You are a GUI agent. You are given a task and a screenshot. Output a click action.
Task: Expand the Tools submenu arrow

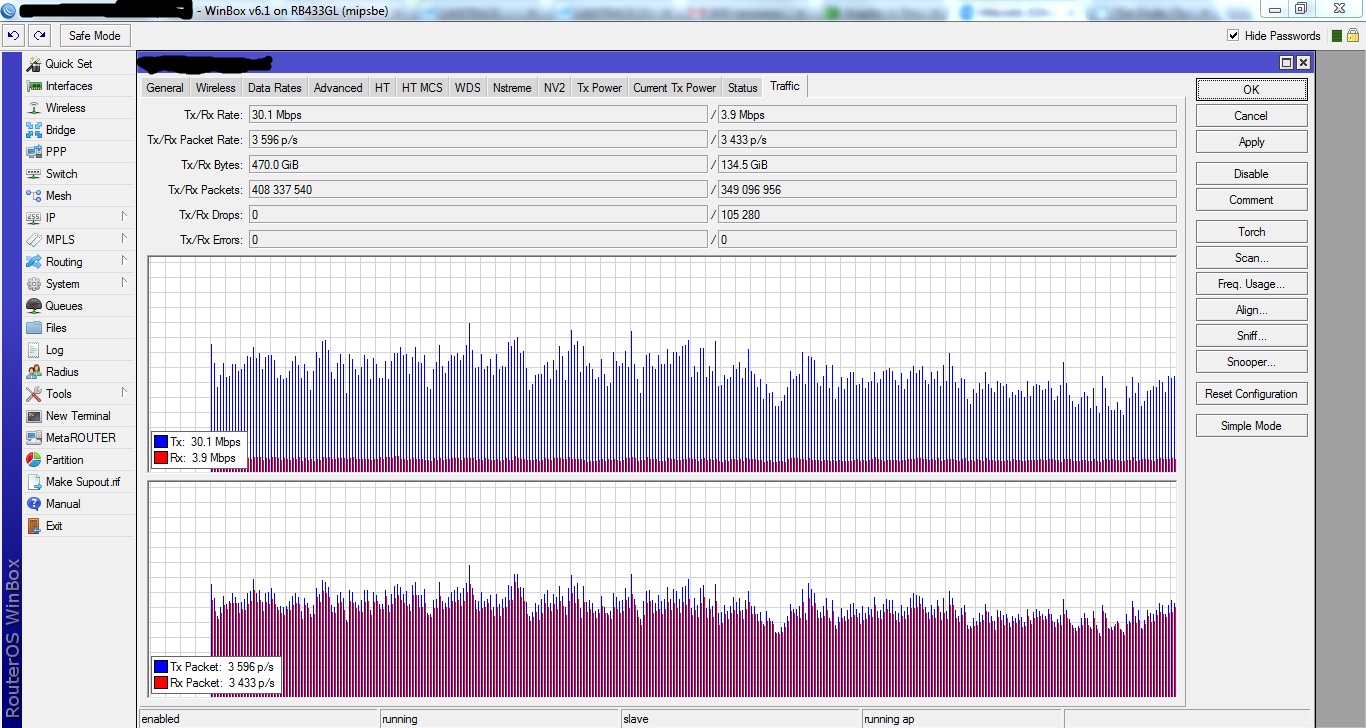124,393
